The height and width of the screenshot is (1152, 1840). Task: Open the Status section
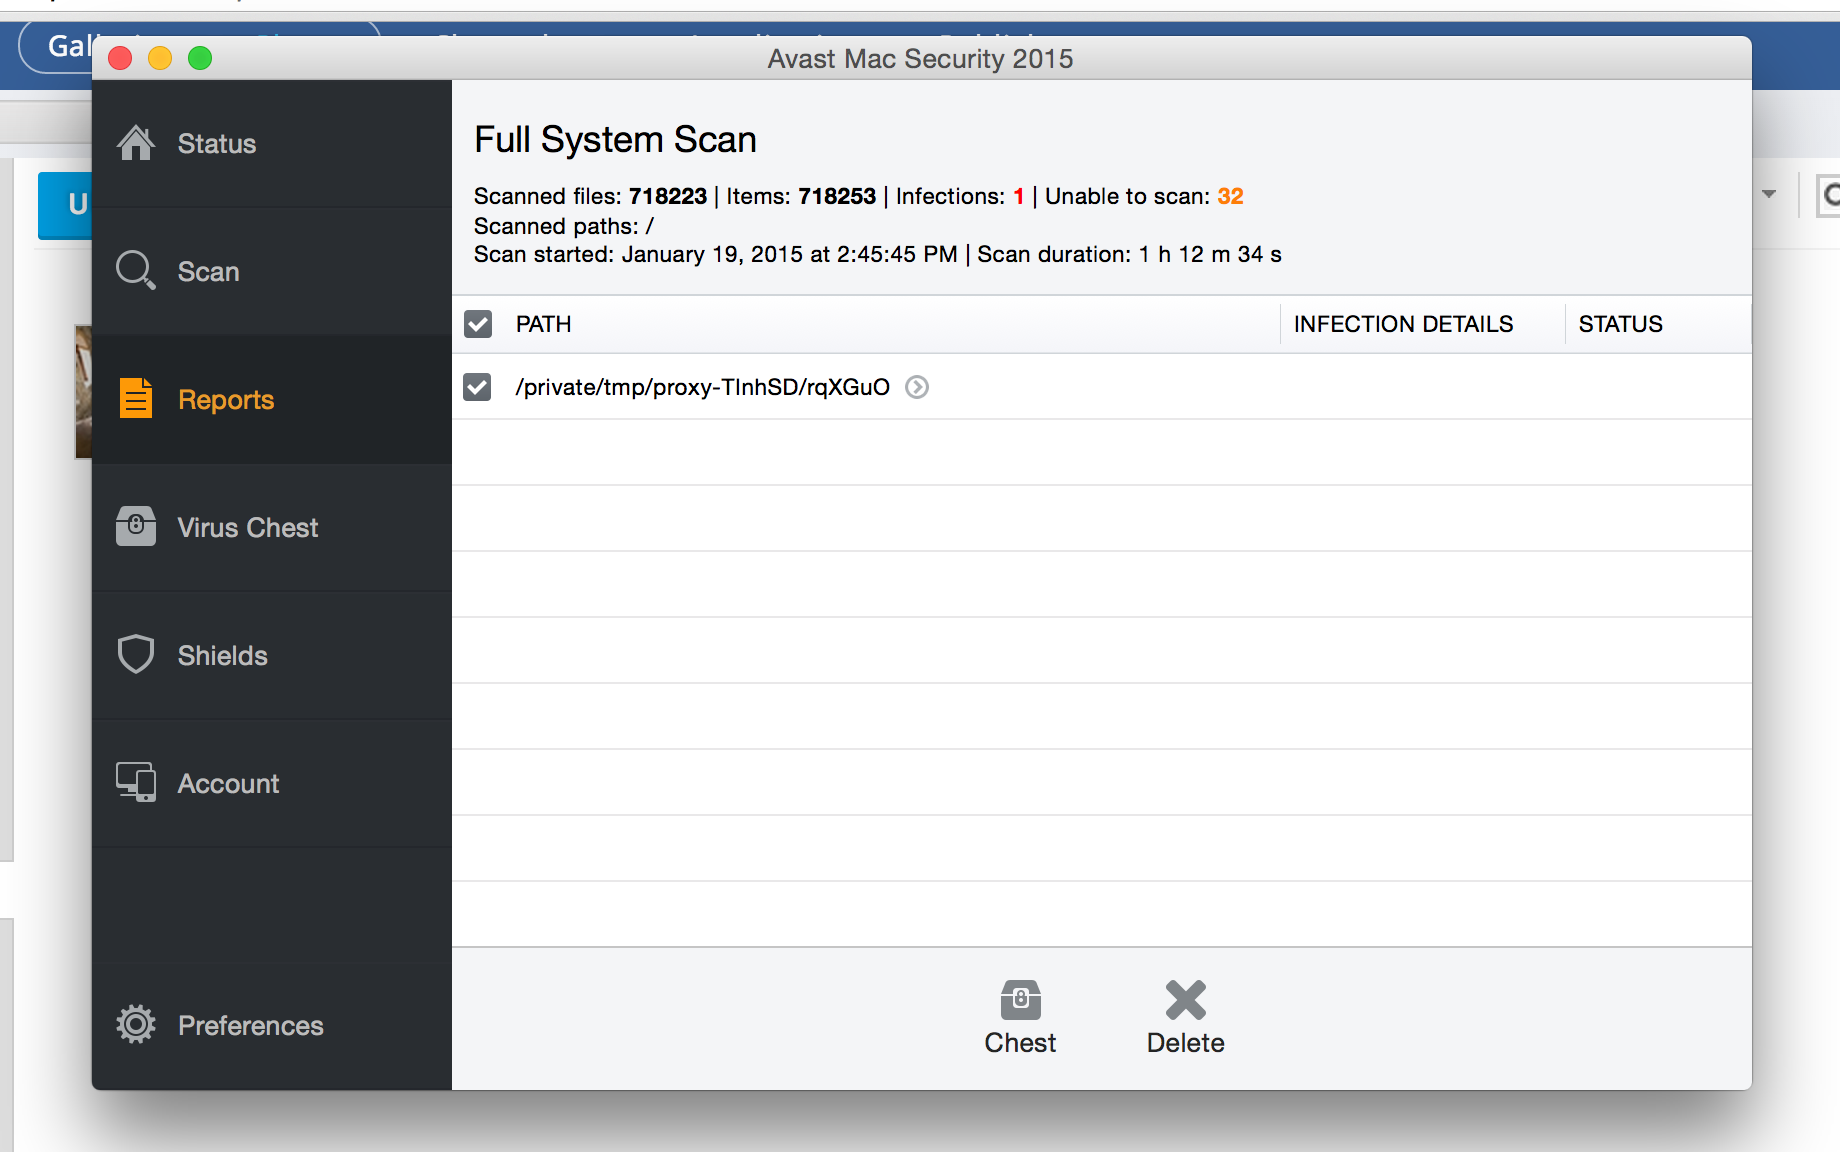(x=272, y=143)
